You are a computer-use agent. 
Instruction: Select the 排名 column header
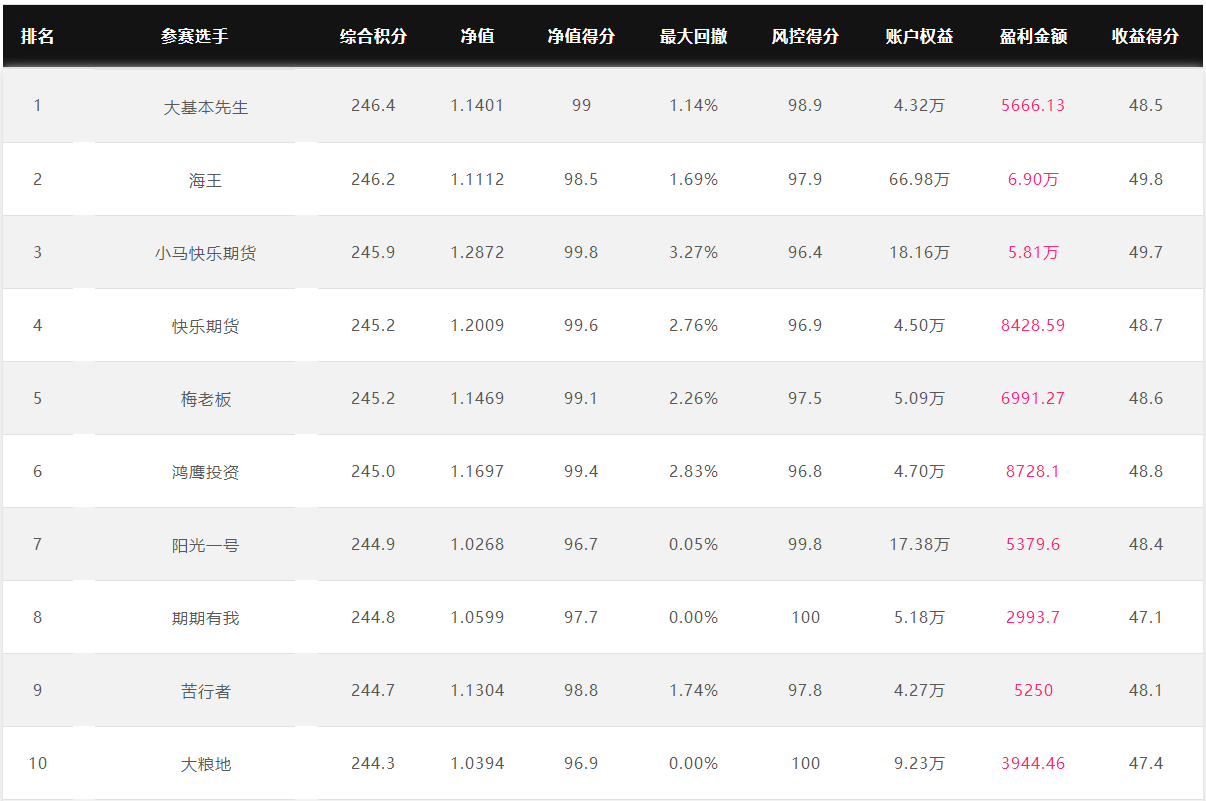click(37, 36)
